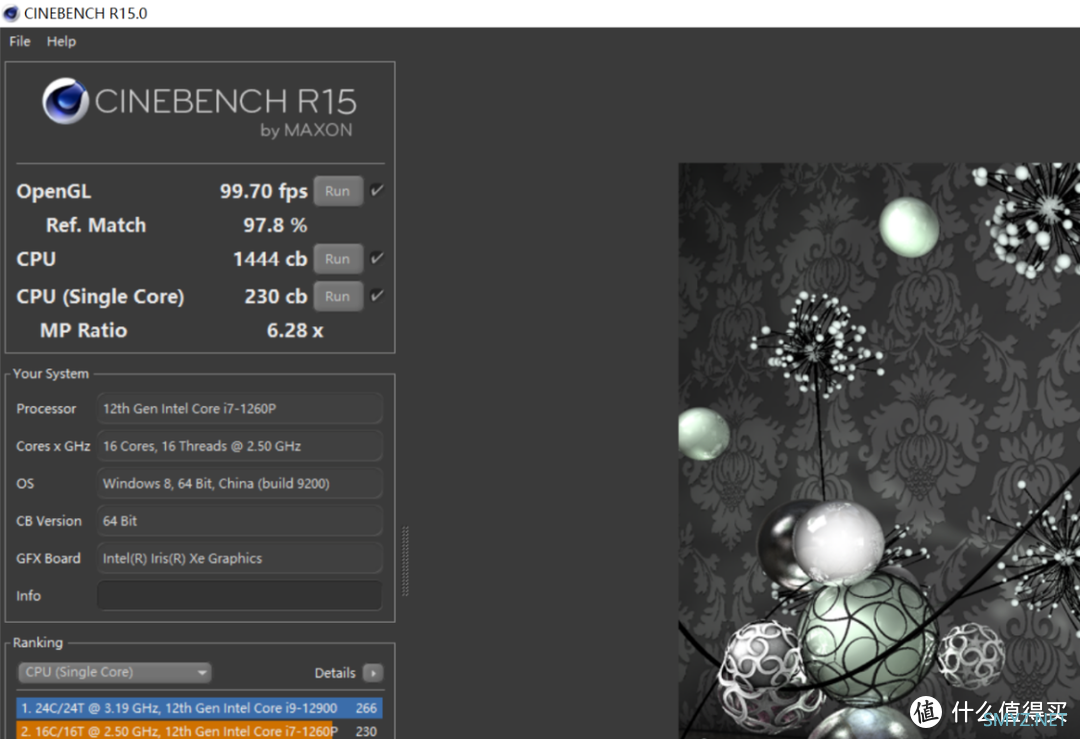Viewport: 1080px width, 739px height.
Task: Click the Ref. Match value 97.8 %
Action: 275,225
